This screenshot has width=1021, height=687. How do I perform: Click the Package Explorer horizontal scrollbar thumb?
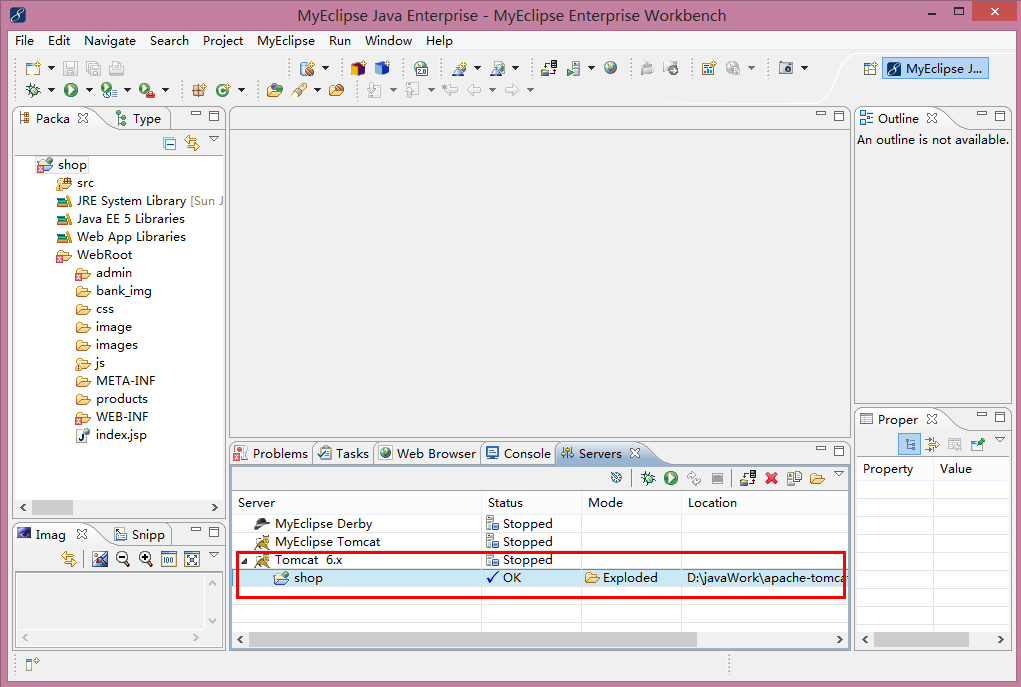52,507
